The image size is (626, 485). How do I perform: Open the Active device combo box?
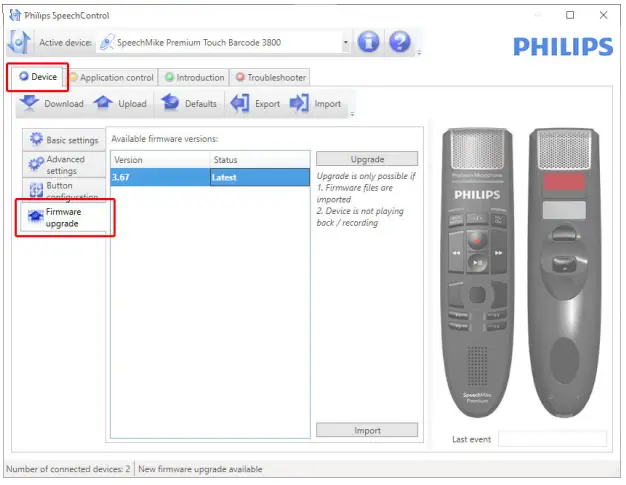(x=224, y=42)
